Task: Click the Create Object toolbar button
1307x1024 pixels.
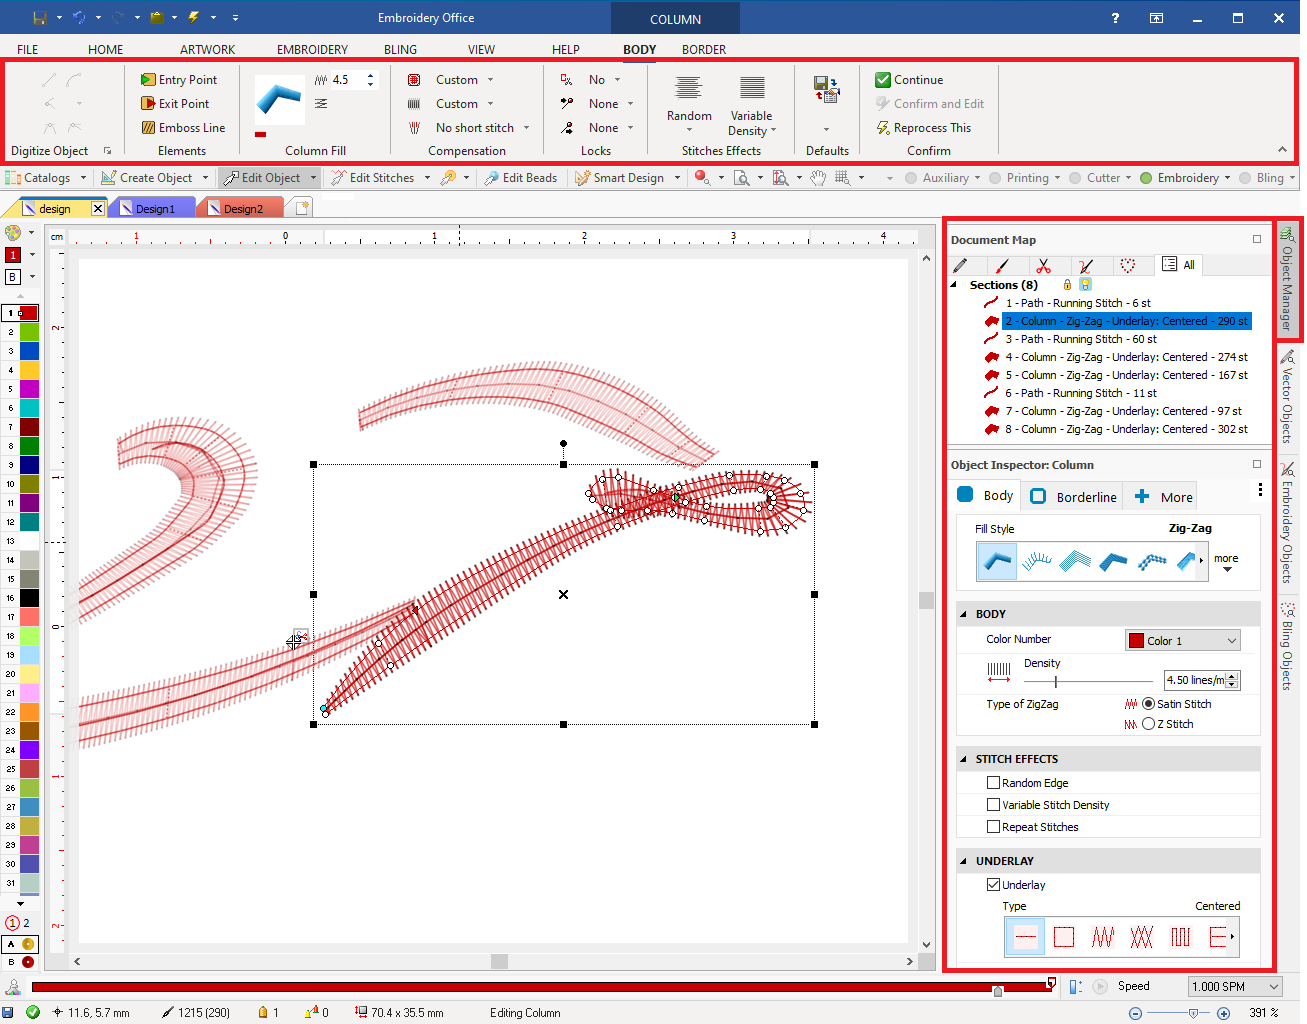Action: [x=155, y=178]
